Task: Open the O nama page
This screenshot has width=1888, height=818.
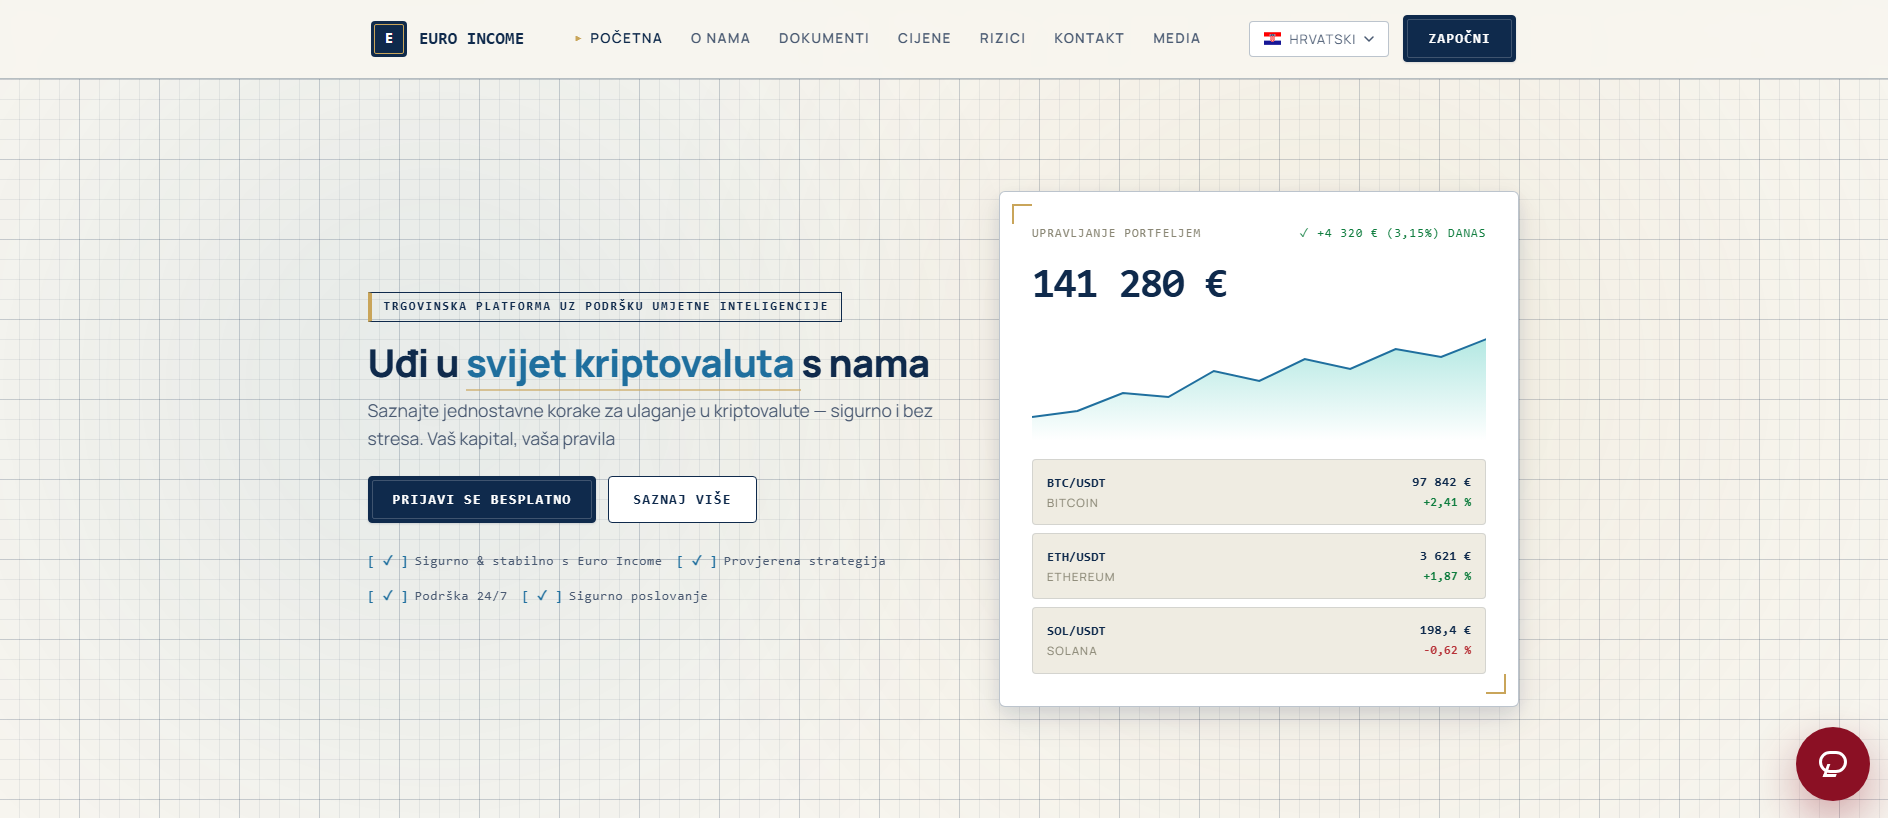Action: click(720, 38)
